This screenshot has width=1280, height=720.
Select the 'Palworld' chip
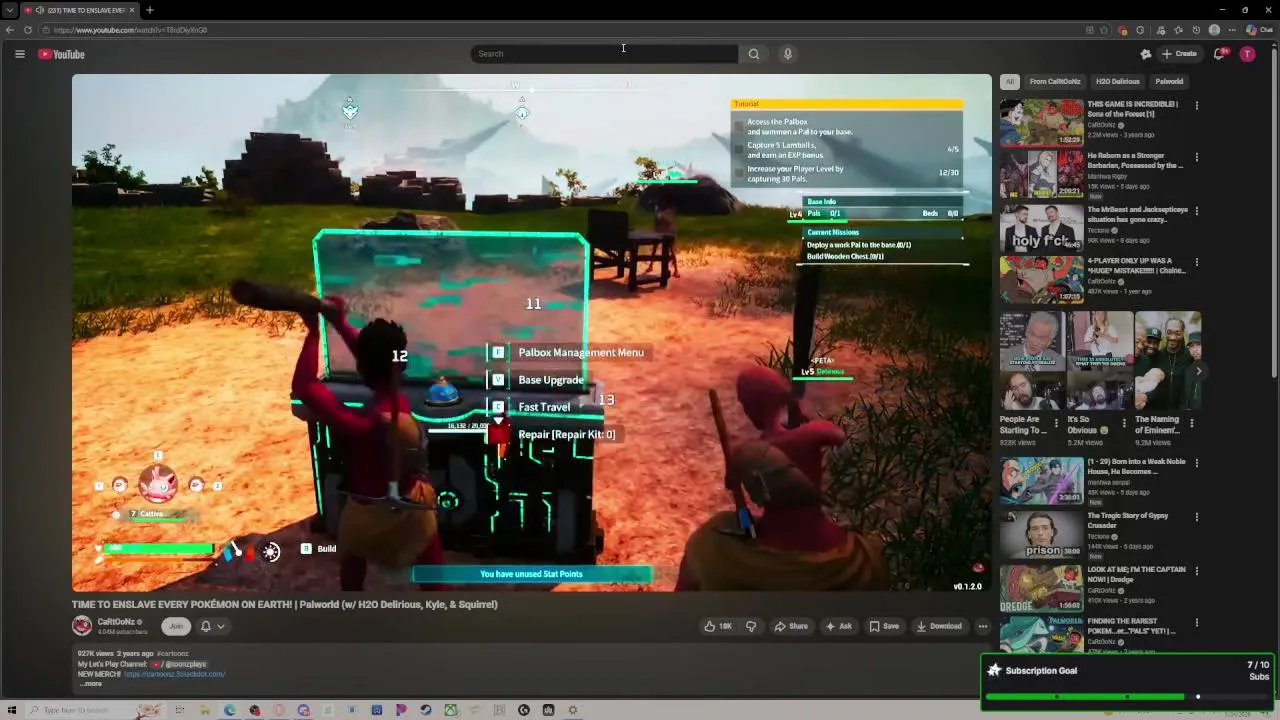(1169, 81)
